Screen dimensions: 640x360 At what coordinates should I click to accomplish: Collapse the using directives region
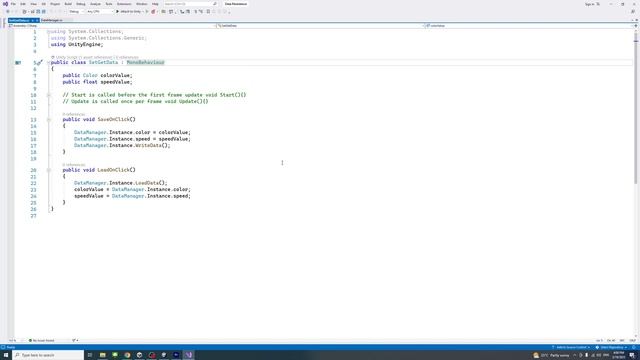pyautogui.click(x=48, y=31)
